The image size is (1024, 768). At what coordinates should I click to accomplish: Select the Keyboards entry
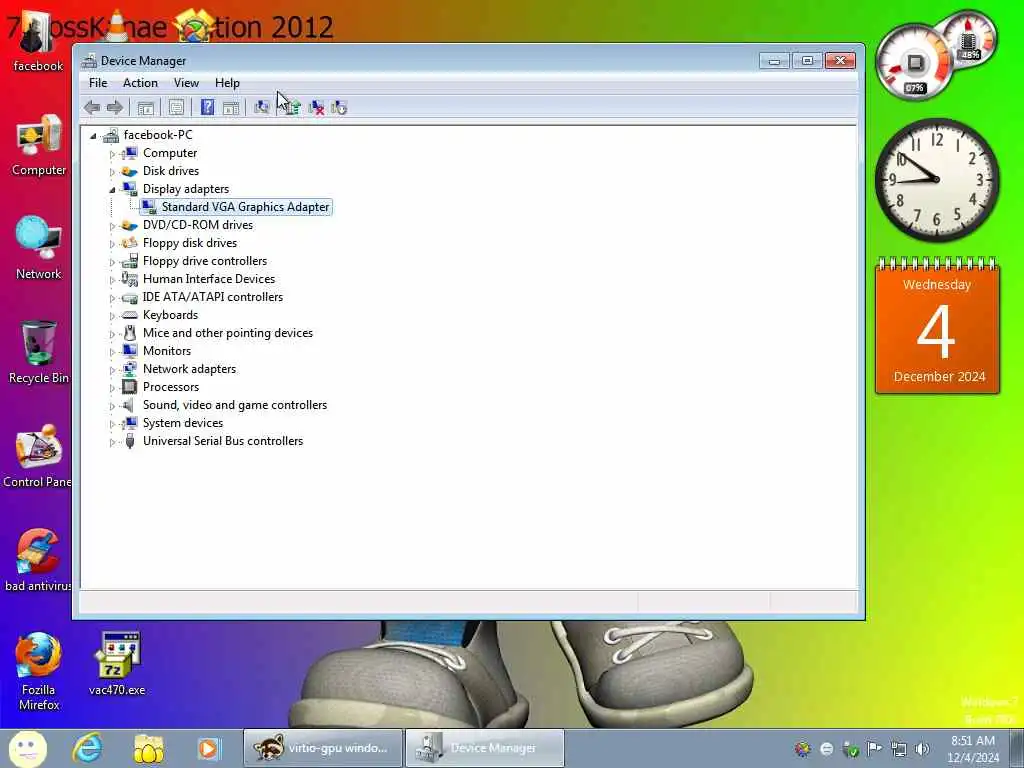170,315
